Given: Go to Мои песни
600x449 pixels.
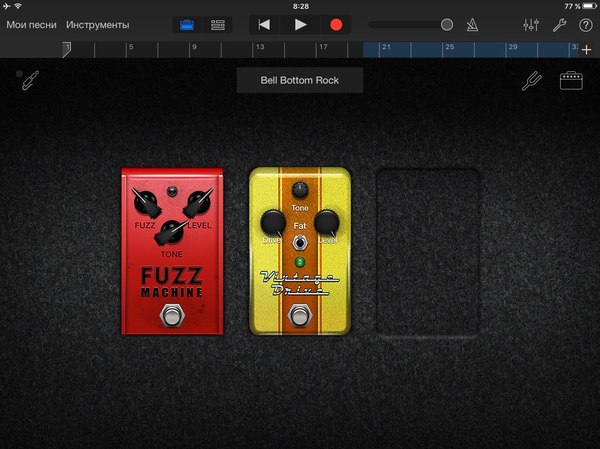Looking at the screenshot, I should tap(31, 24).
